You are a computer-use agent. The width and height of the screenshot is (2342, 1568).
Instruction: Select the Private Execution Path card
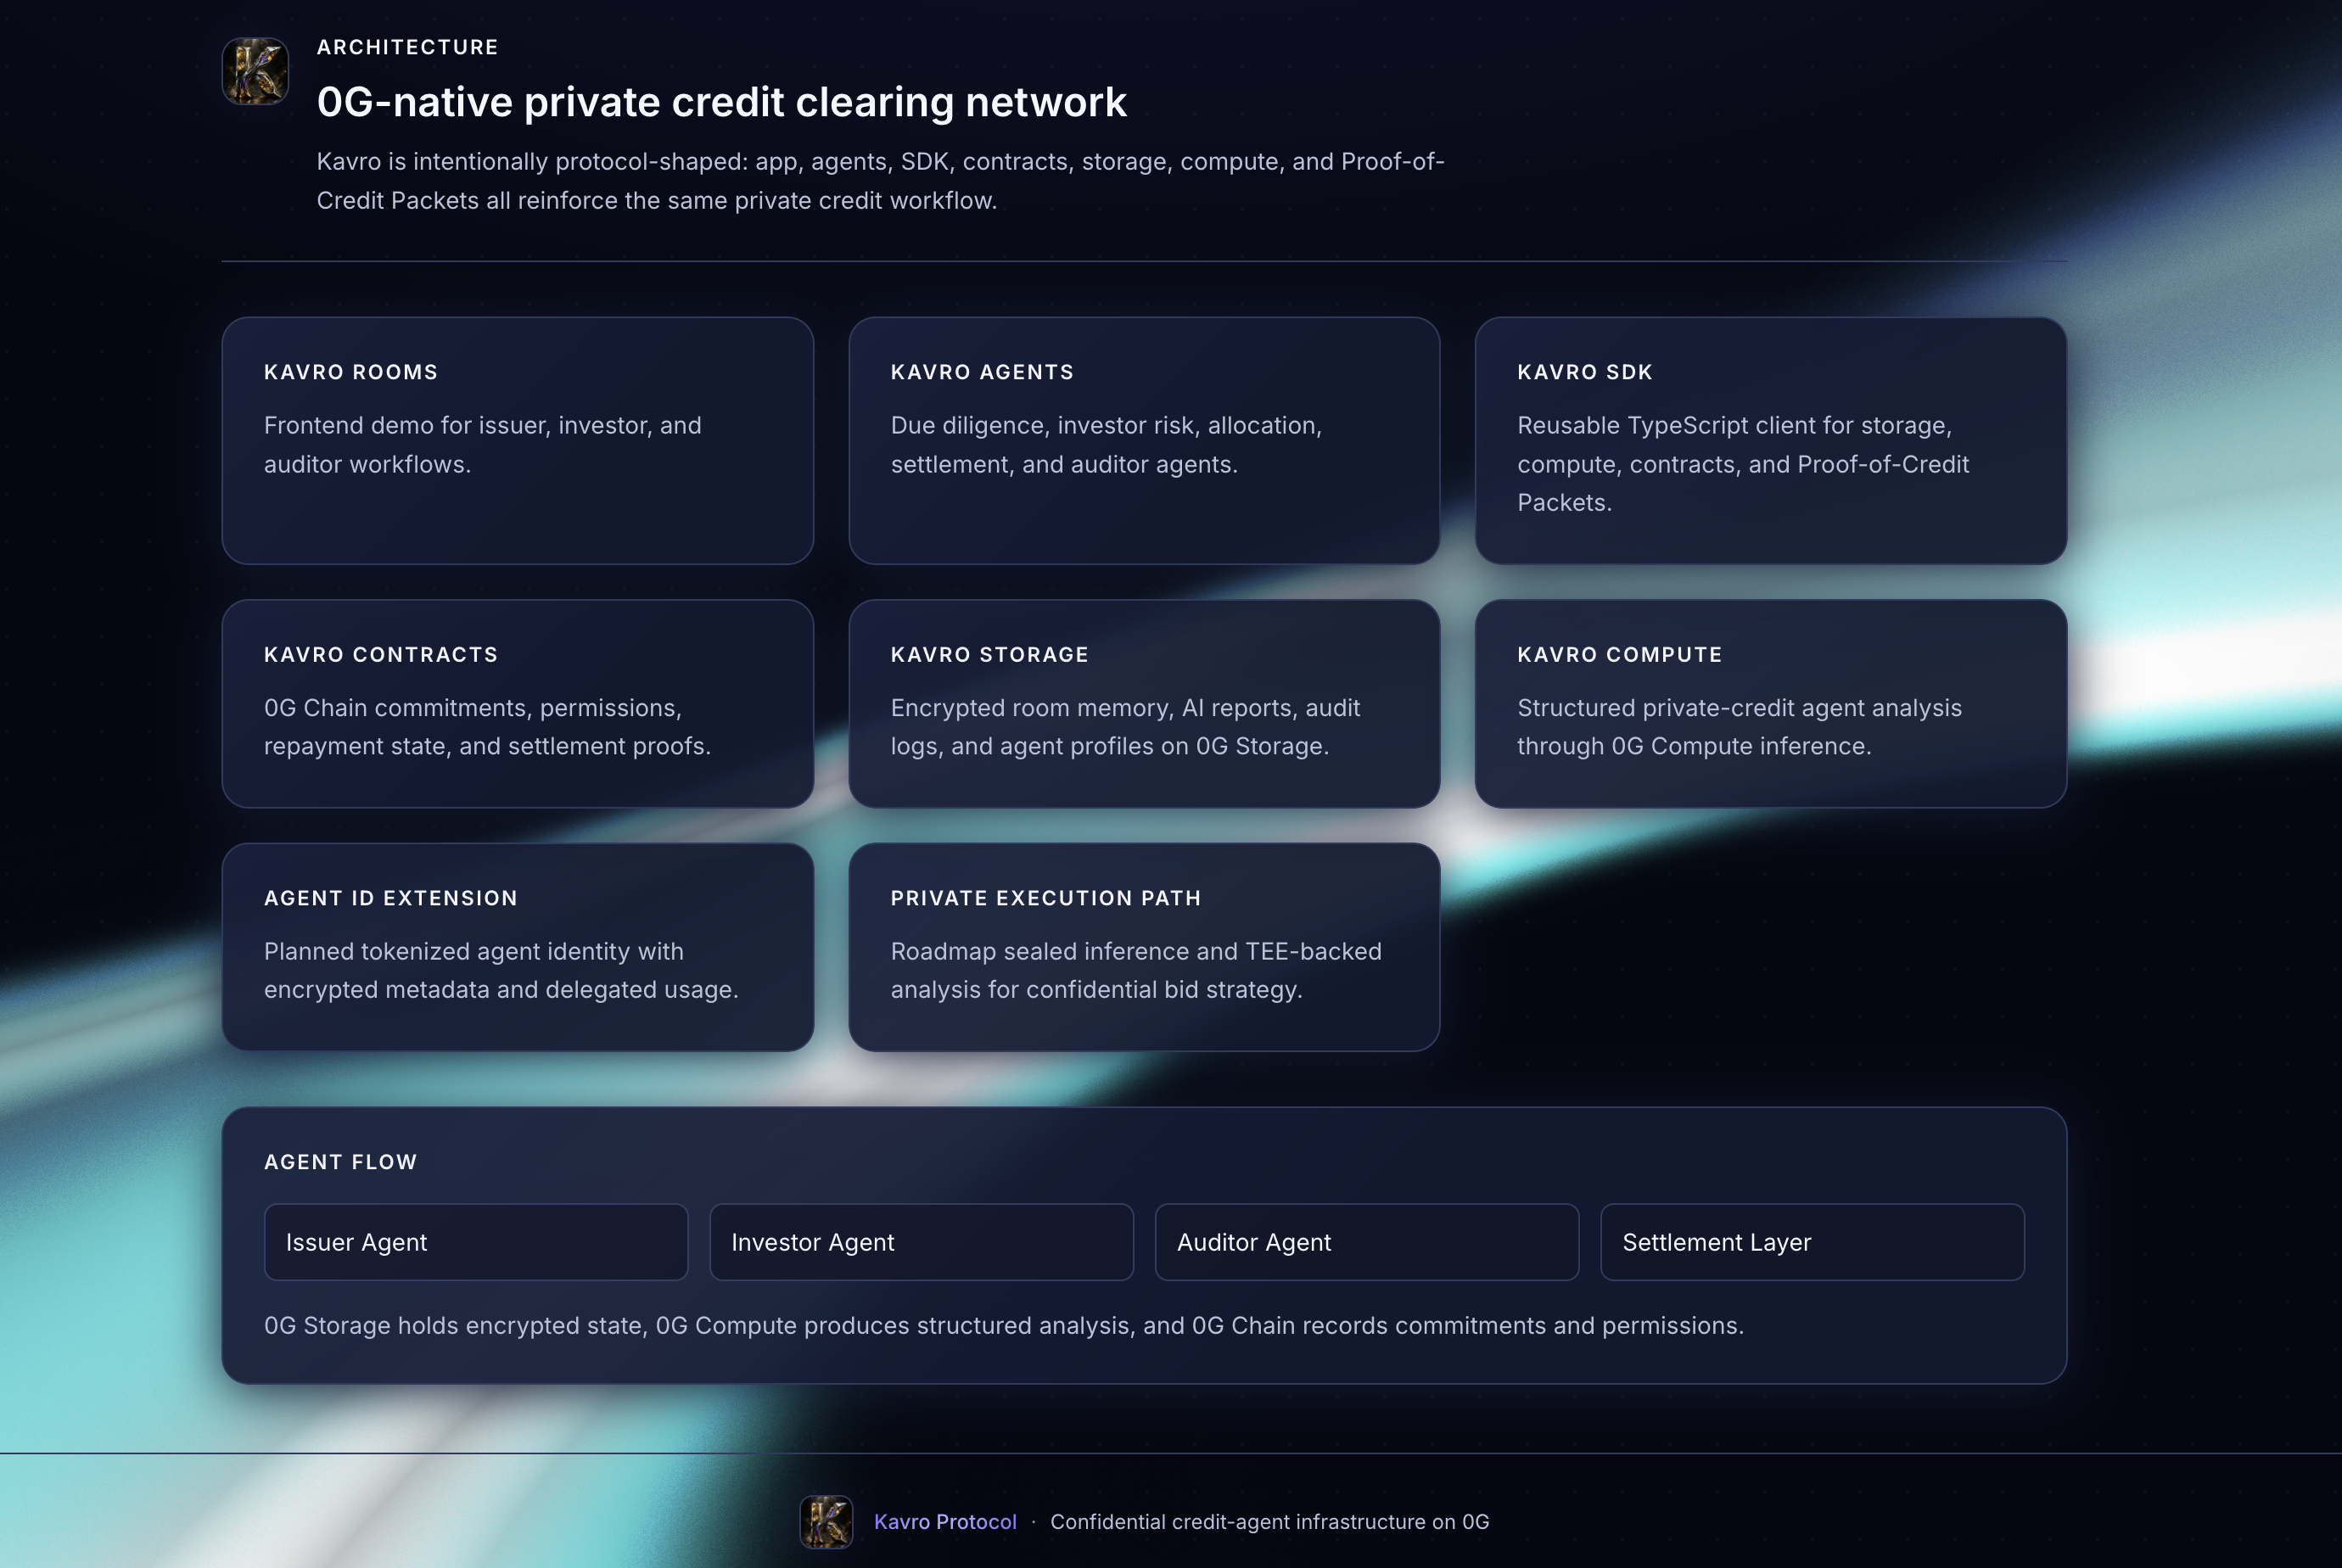tap(1144, 947)
